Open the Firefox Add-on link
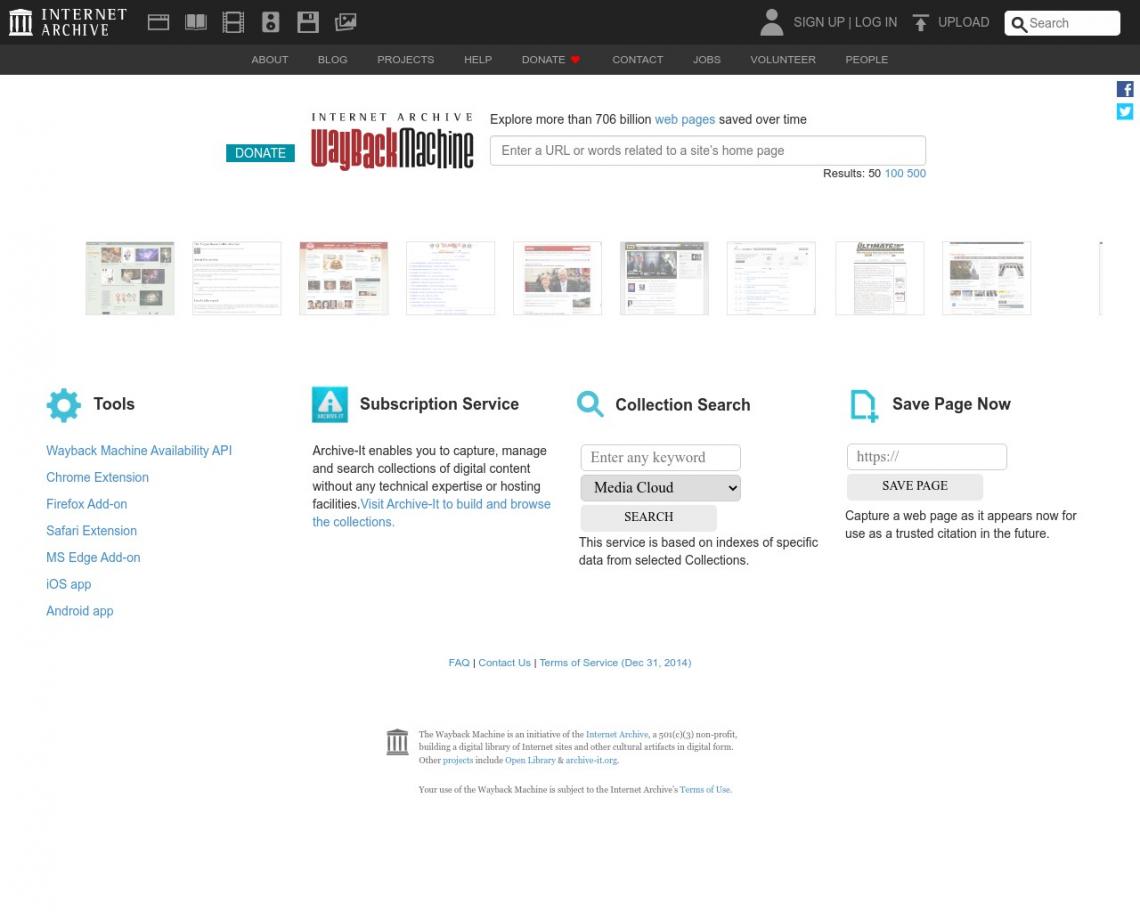 (x=87, y=504)
